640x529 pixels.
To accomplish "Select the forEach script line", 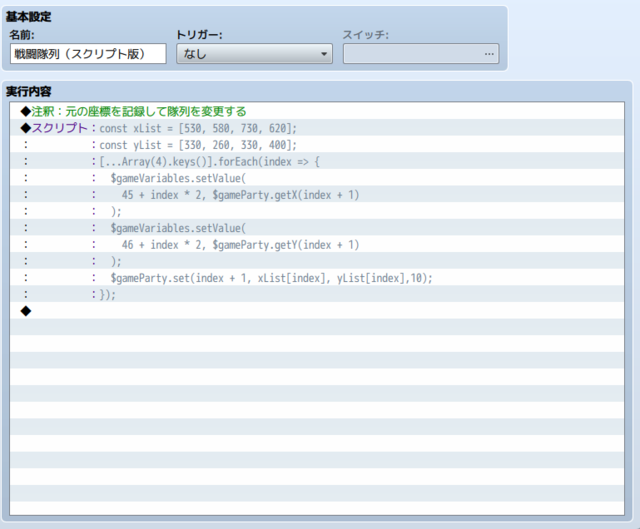I will [317, 161].
